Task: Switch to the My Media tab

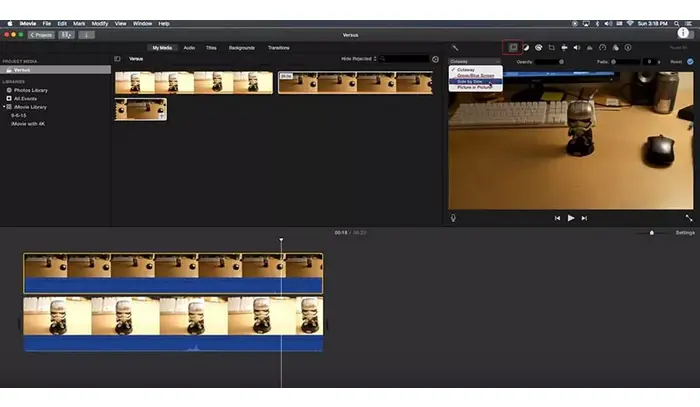Action: pos(162,48)
